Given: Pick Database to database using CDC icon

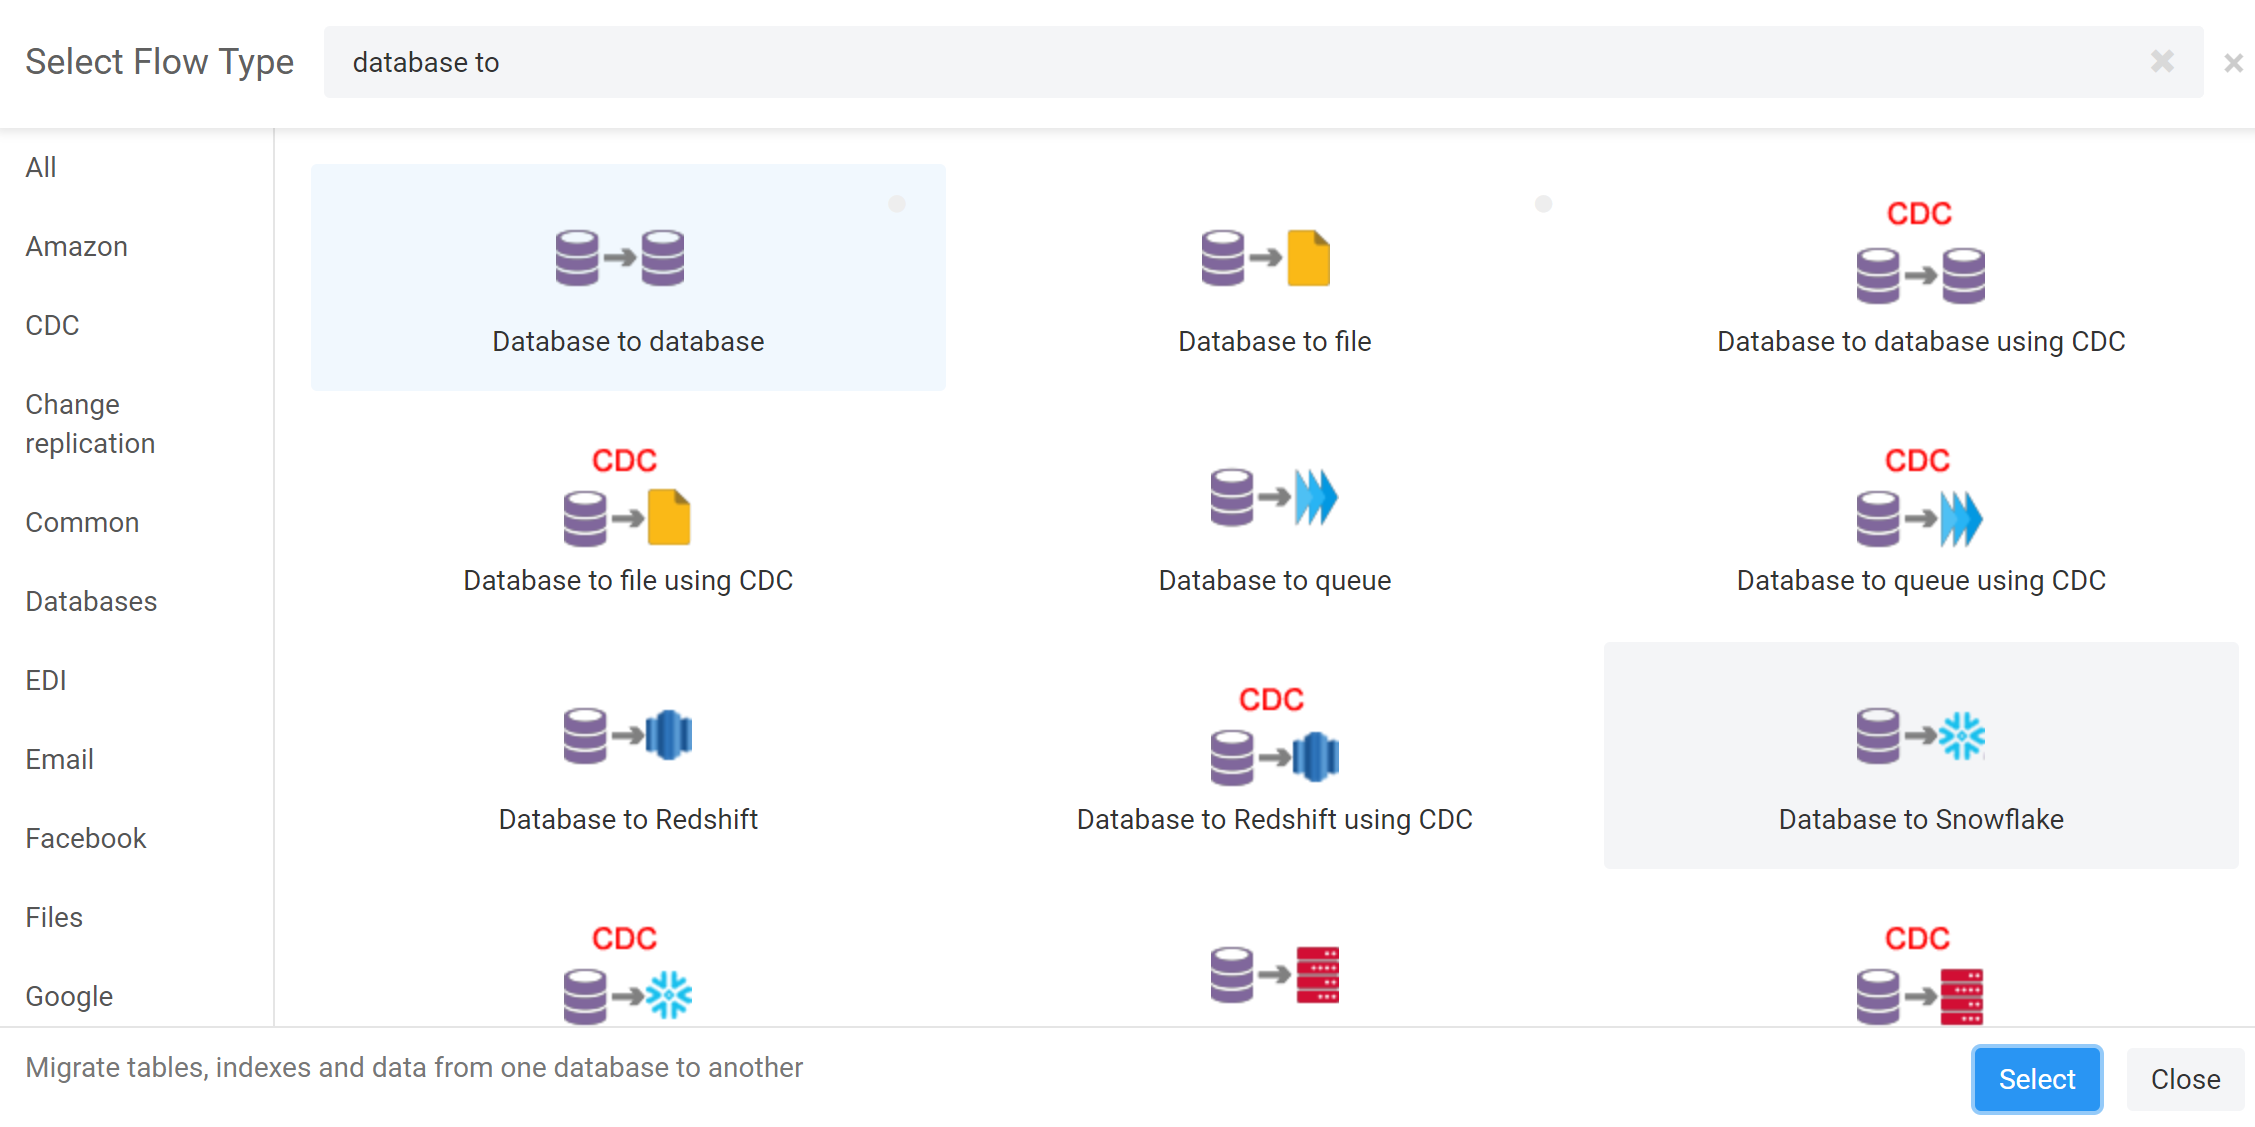Looking at the screenshot, I should point(1920,275).
